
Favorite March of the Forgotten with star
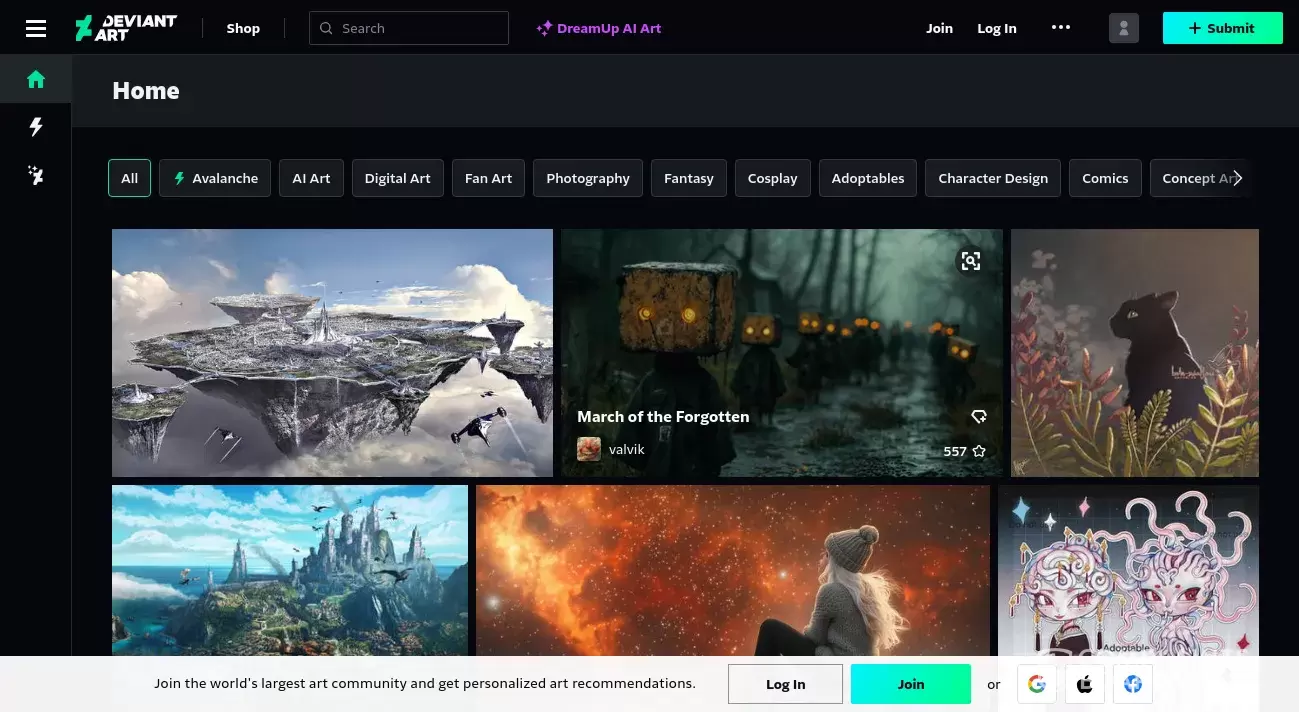pyautogui.click(x=979, y=451)
